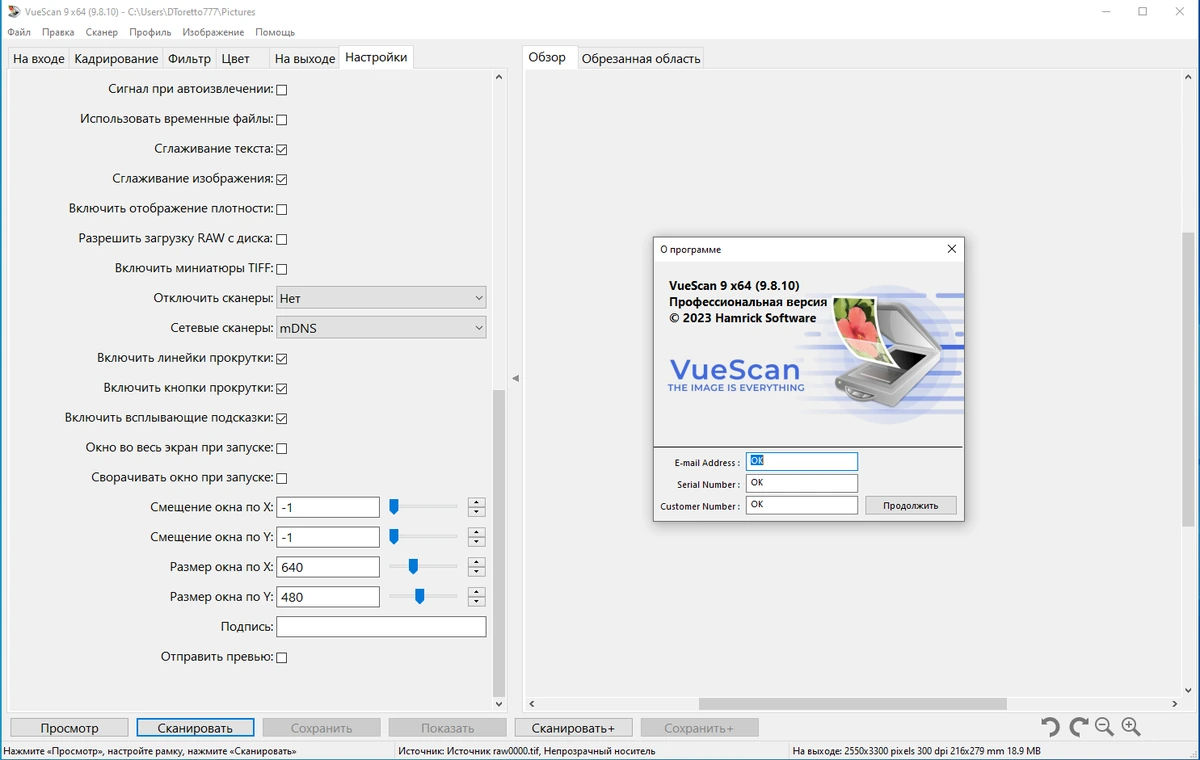Check Отправить превью checkbox
Image resolution: width=1200 pixels, height=760 pixels.
[x=281, y=658]
